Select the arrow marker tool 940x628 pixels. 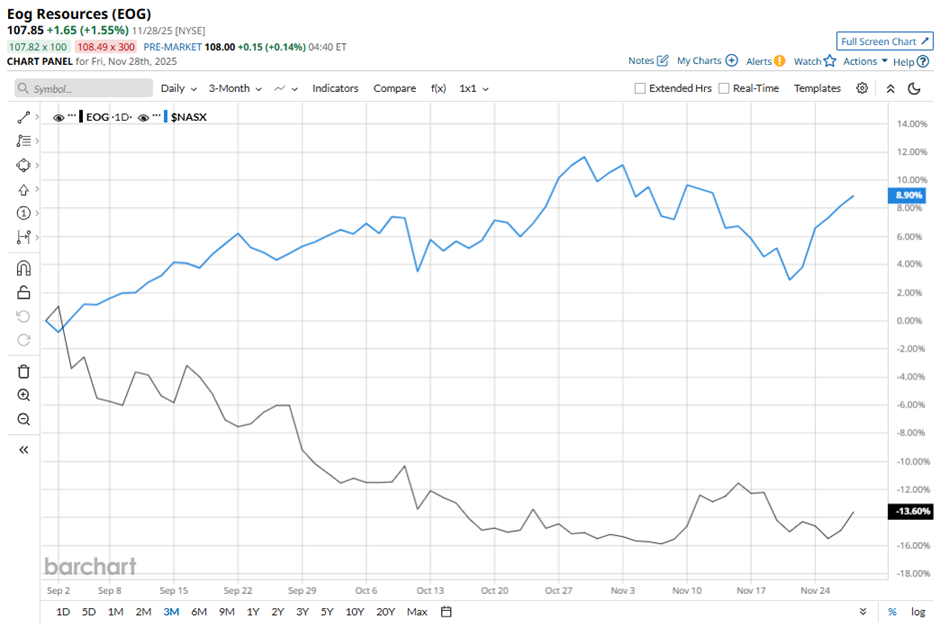[23, 190]
